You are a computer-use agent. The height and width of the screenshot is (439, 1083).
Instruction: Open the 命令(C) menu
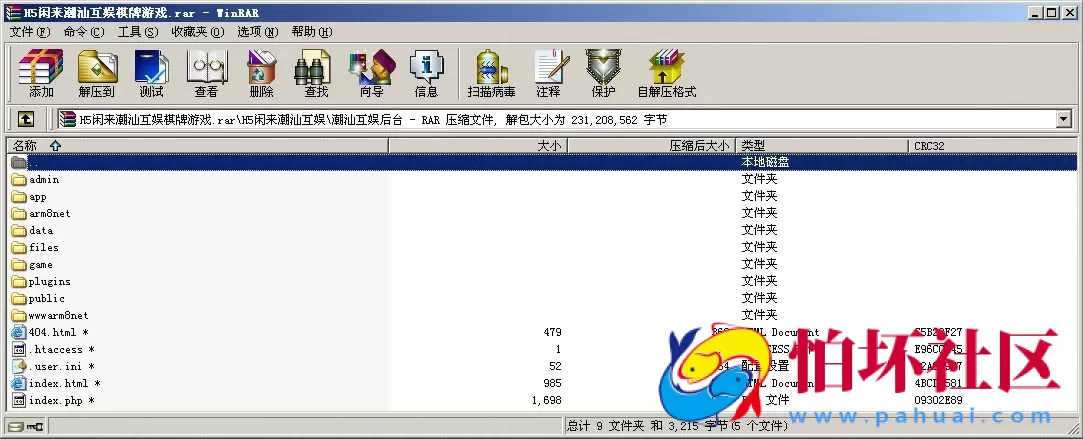[x=84, y=32]
